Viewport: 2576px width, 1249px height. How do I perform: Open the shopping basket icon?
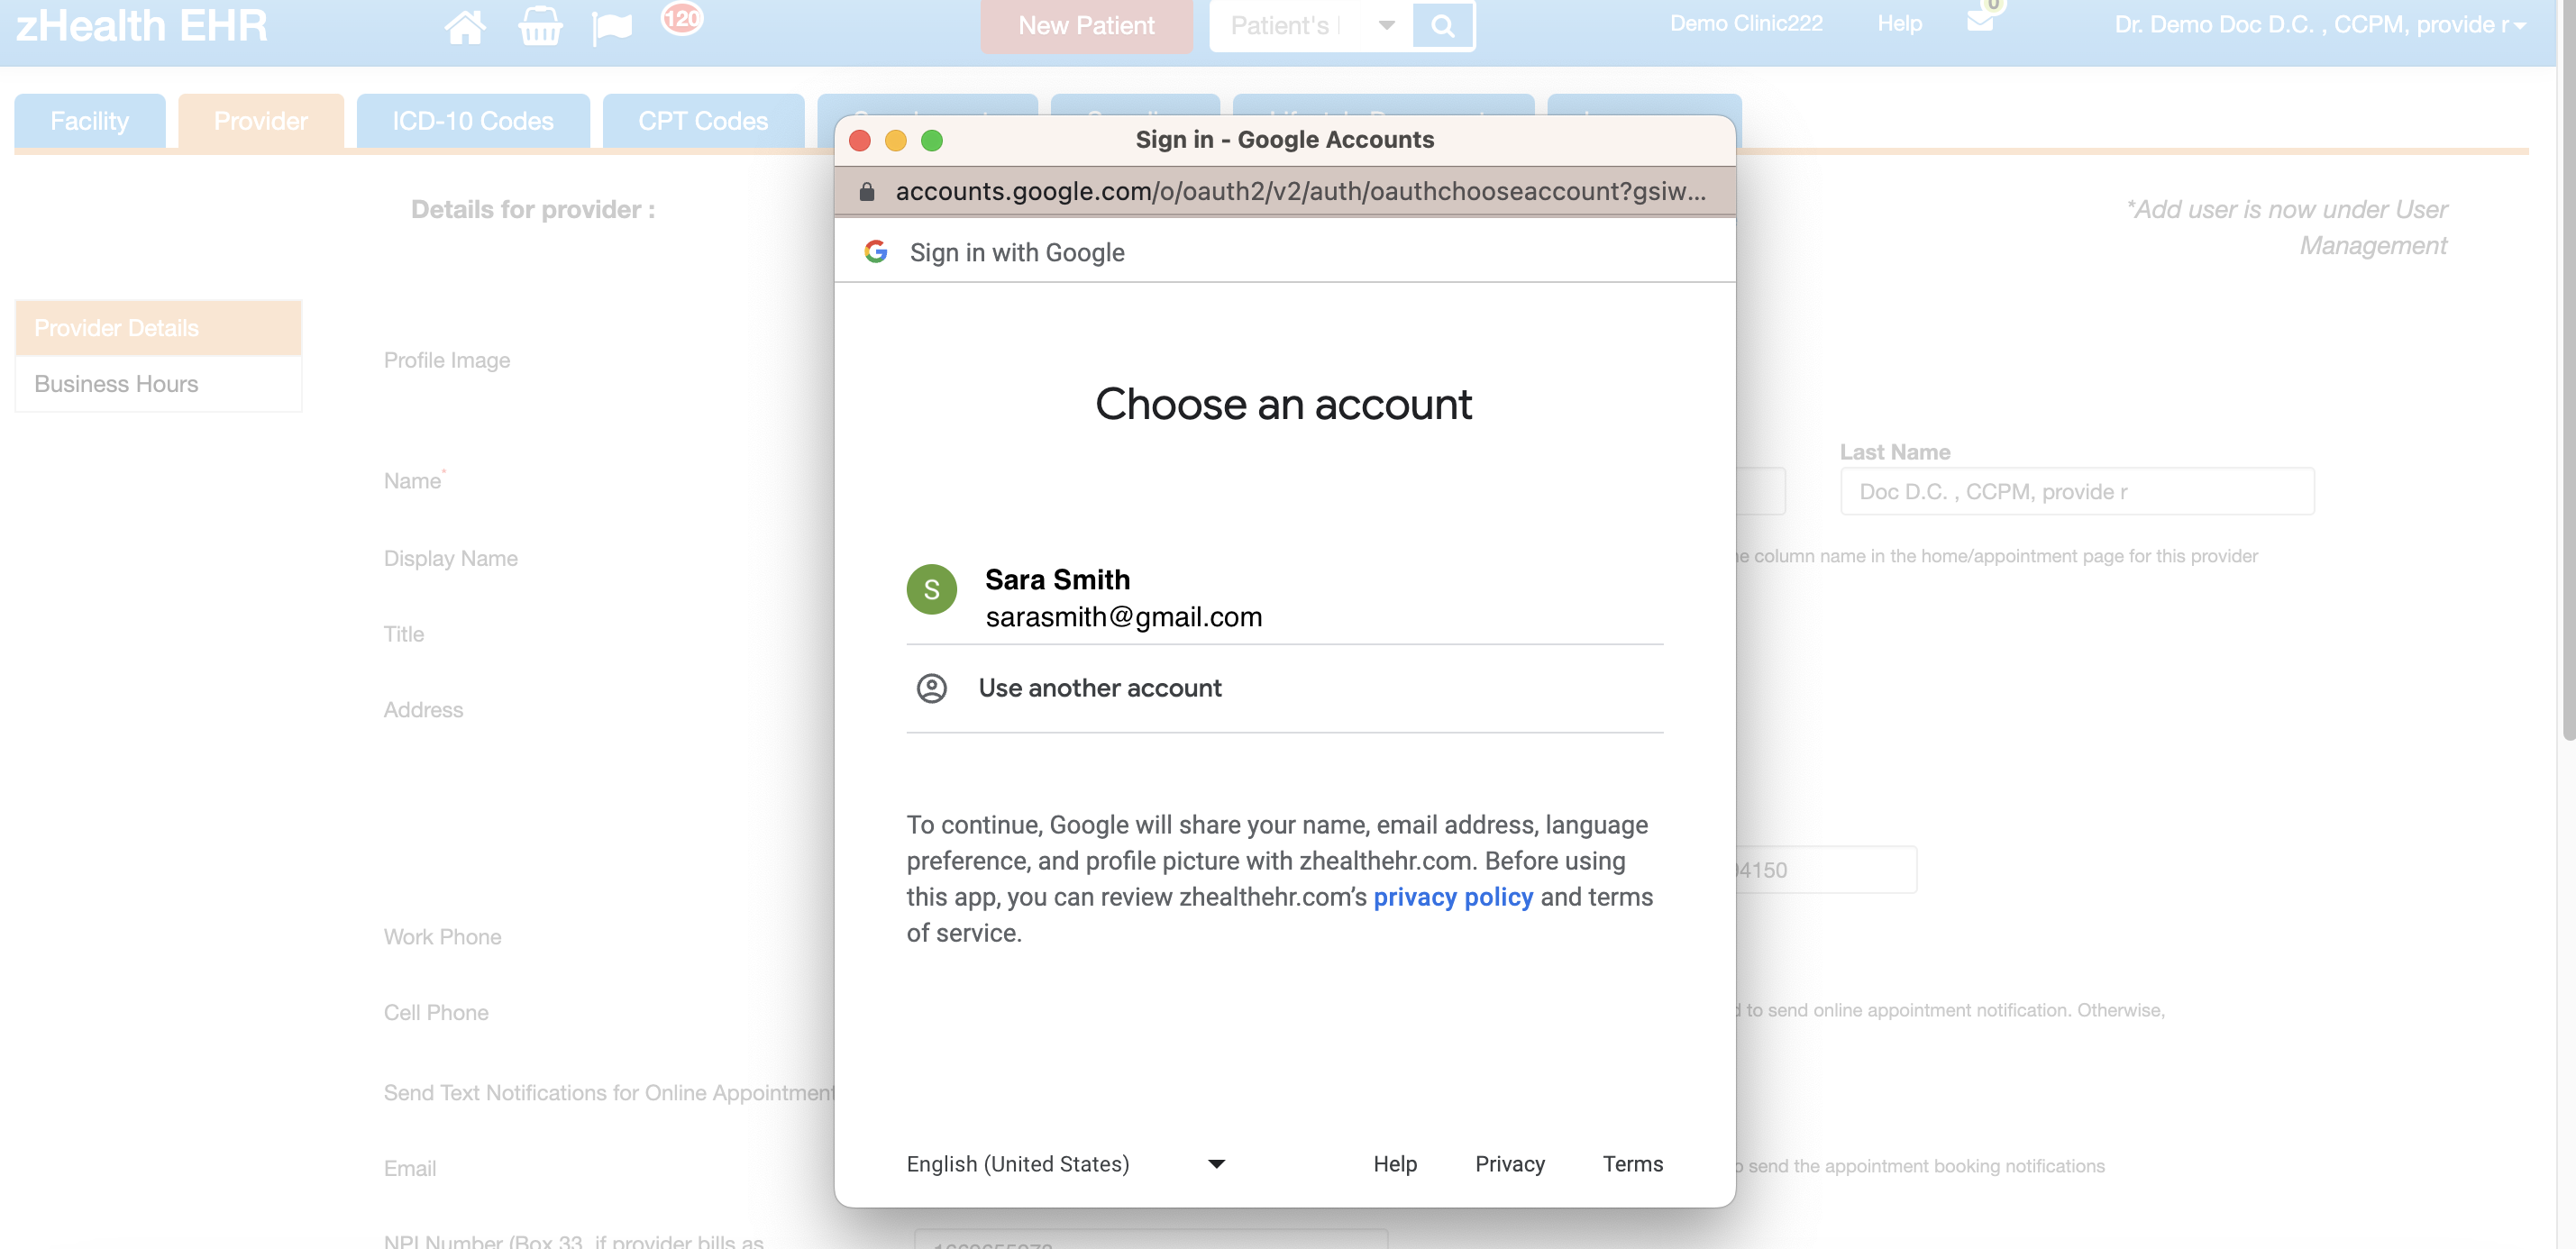[540, 26]
